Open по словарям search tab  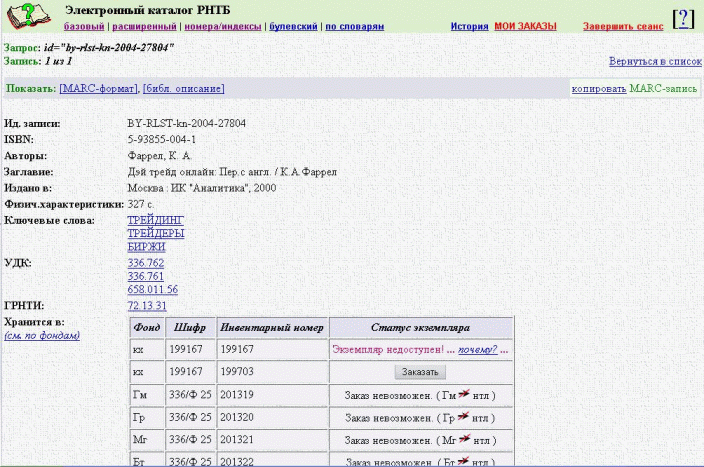pyautogui.click(x=355, y=26)
